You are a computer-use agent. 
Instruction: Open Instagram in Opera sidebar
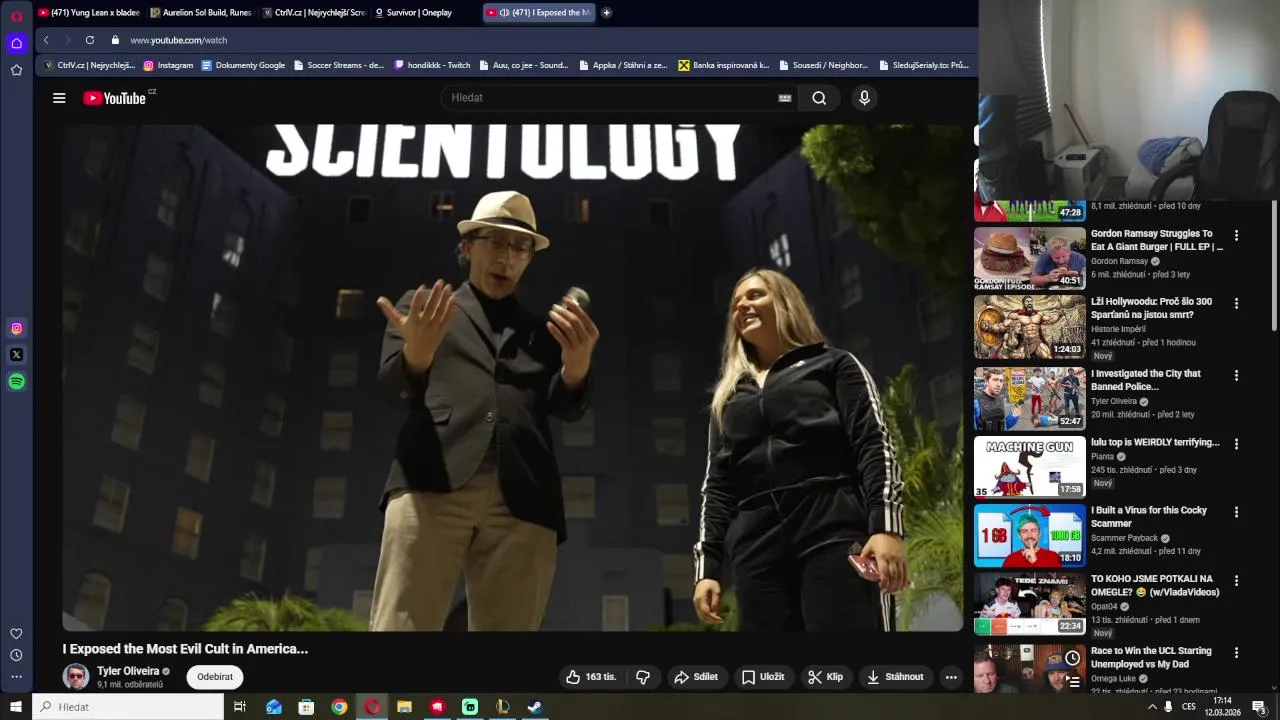pyautogui.click(x=16, y=328)
